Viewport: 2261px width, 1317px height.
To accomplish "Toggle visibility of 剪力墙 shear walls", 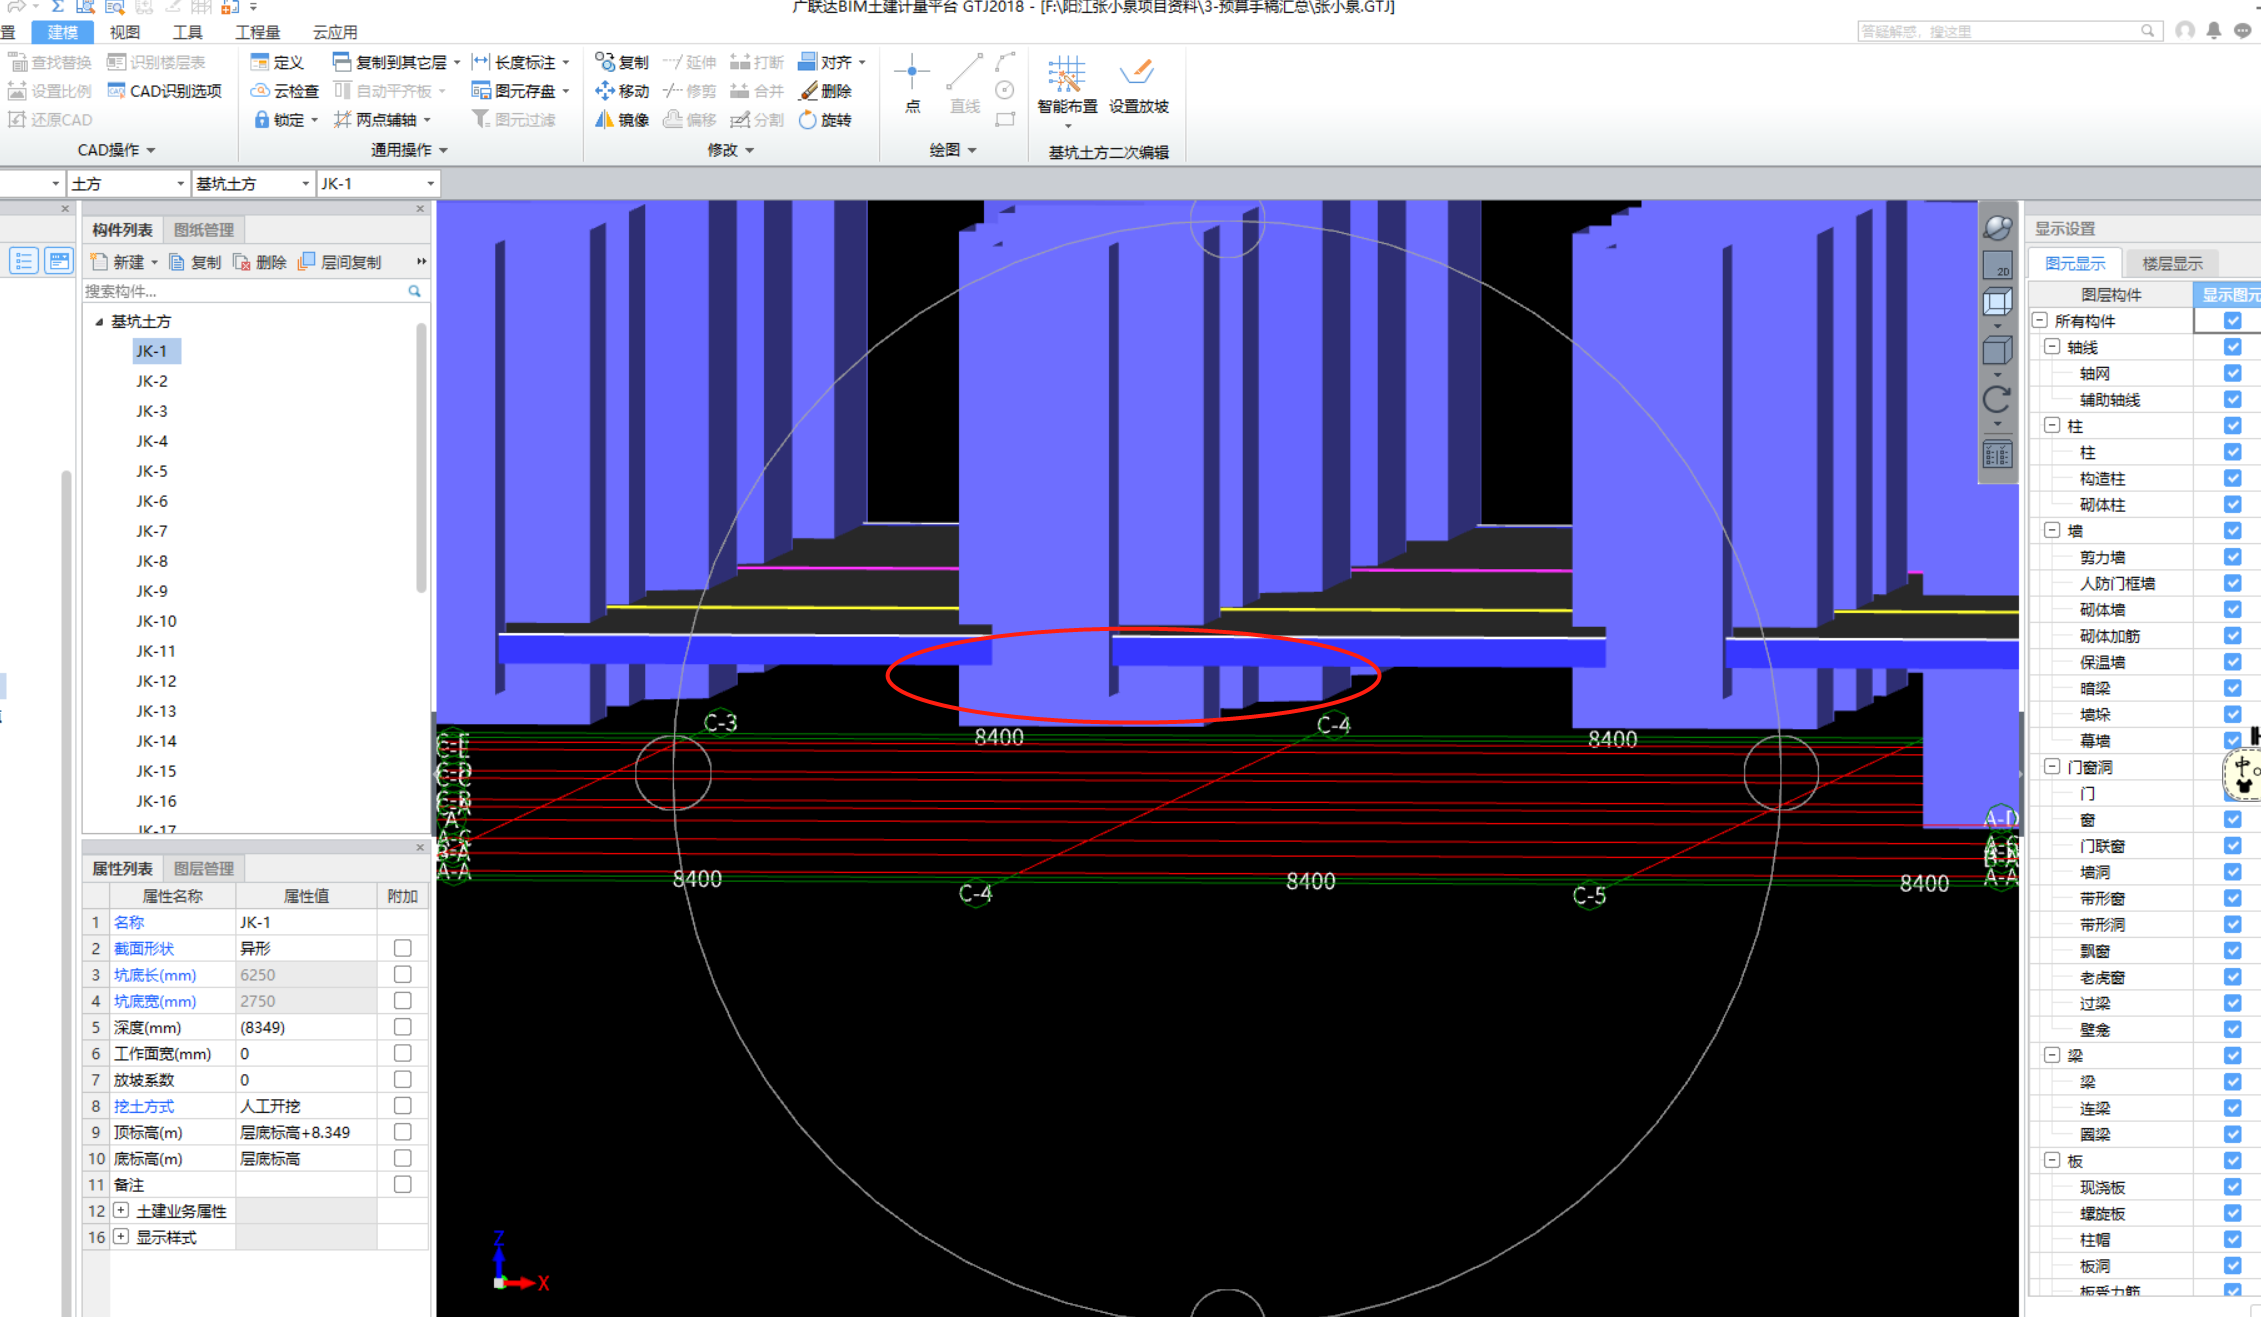I will 2232,557.
